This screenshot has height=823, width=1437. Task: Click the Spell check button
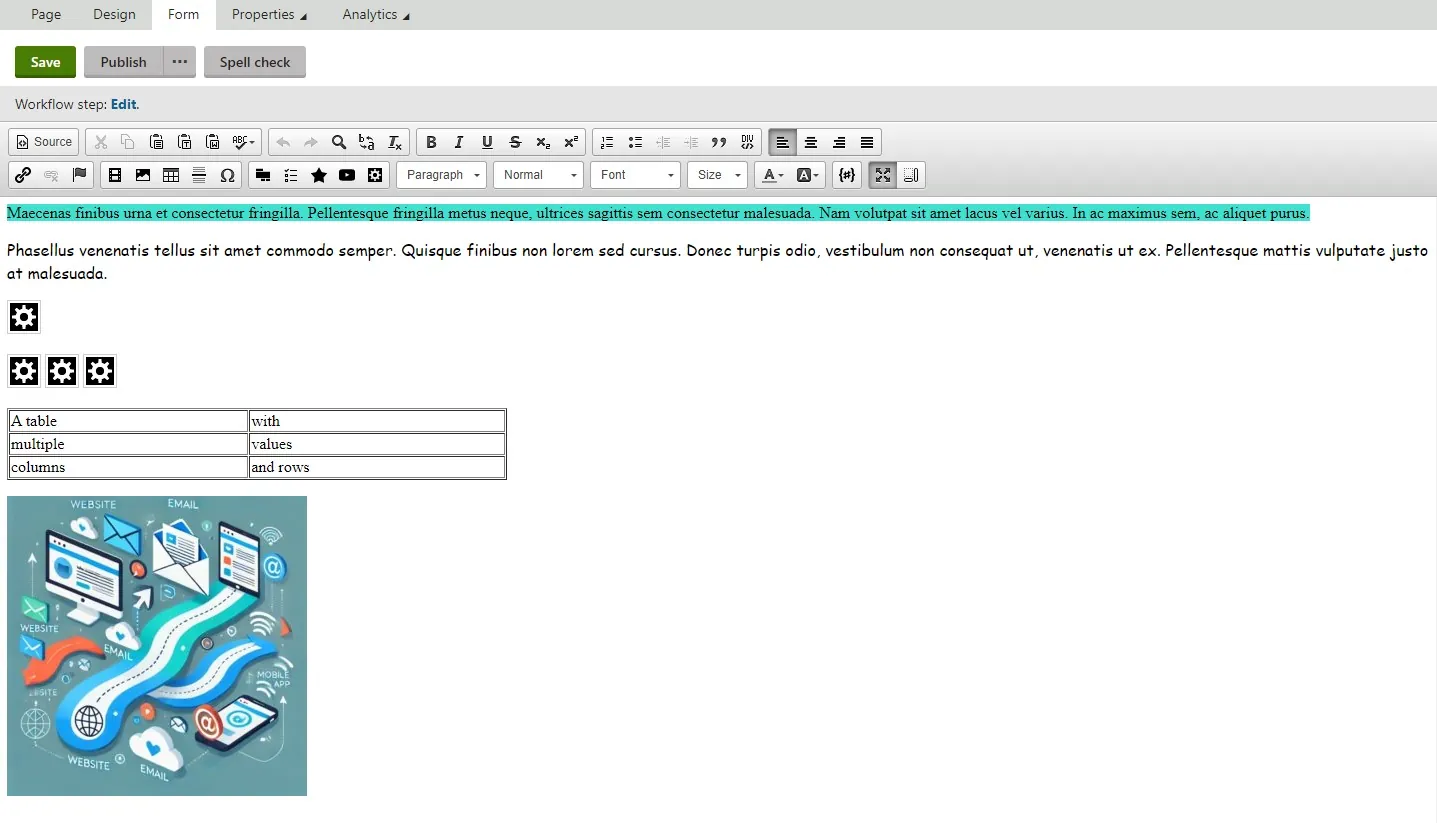pyautogui.click(x=255, y=62)
